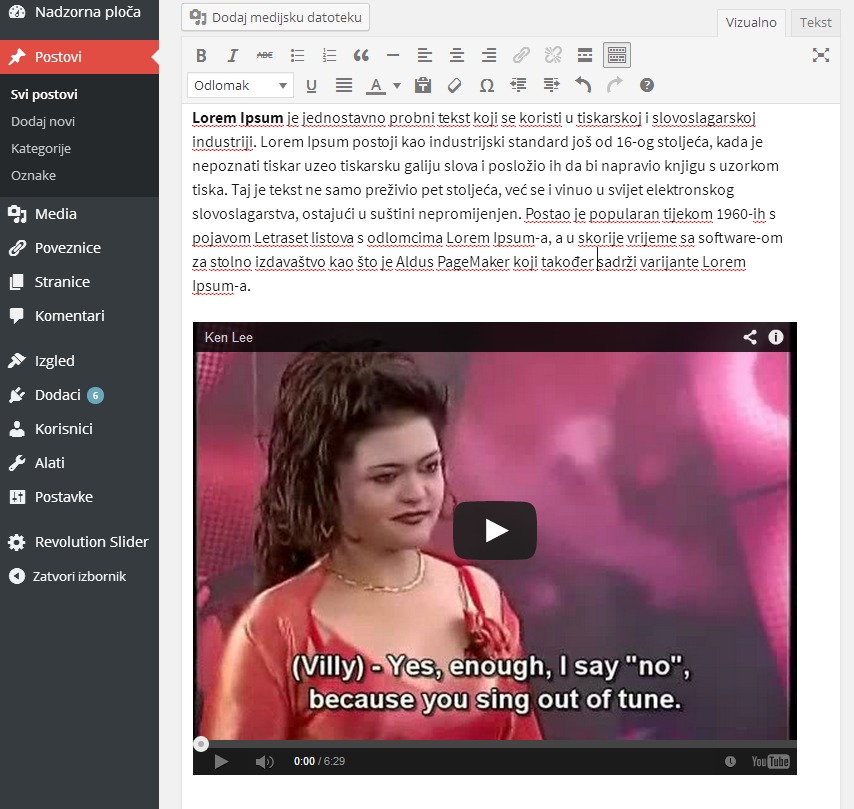This screenshot has height=809, width=854.
Task: Apply italic formatting
Action: point(233,55)
